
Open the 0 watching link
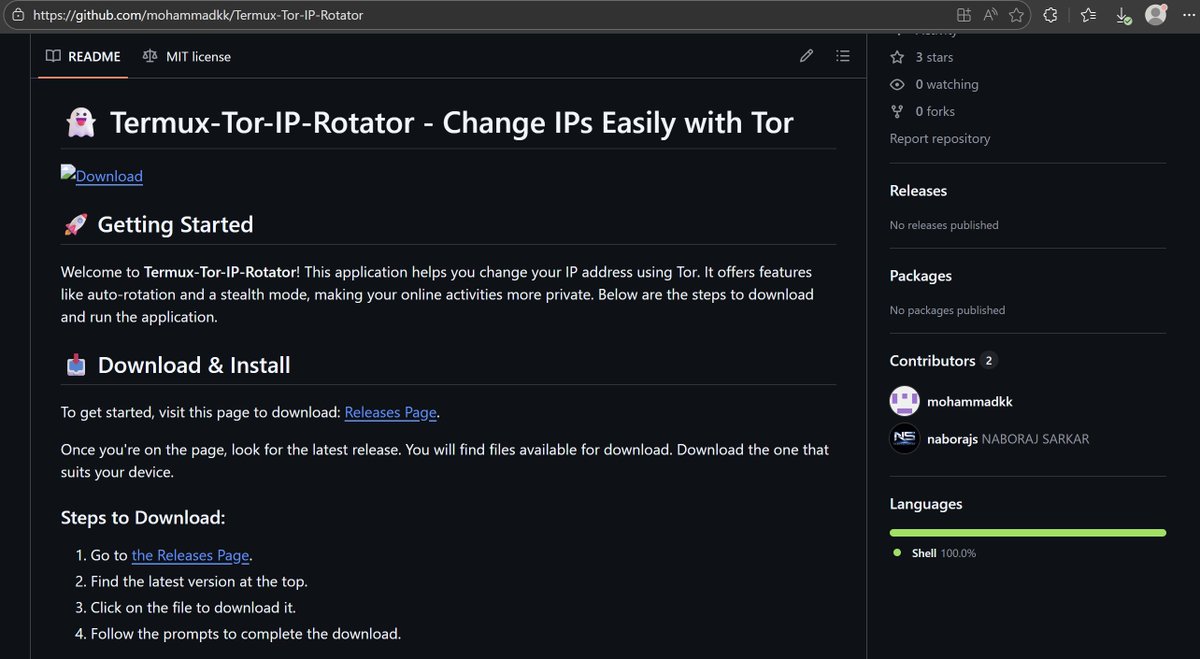pyautogui.click(x=934, y=84)
